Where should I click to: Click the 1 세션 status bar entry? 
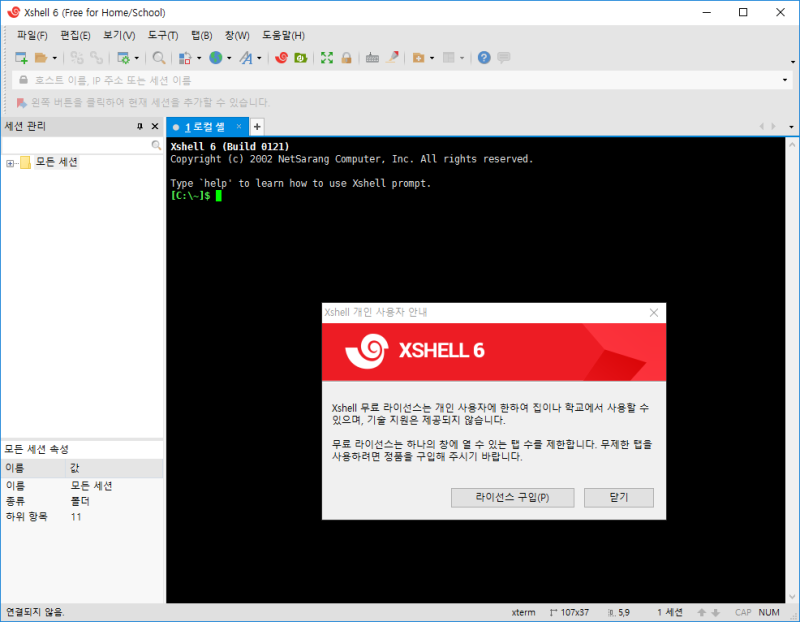(669, 612)
